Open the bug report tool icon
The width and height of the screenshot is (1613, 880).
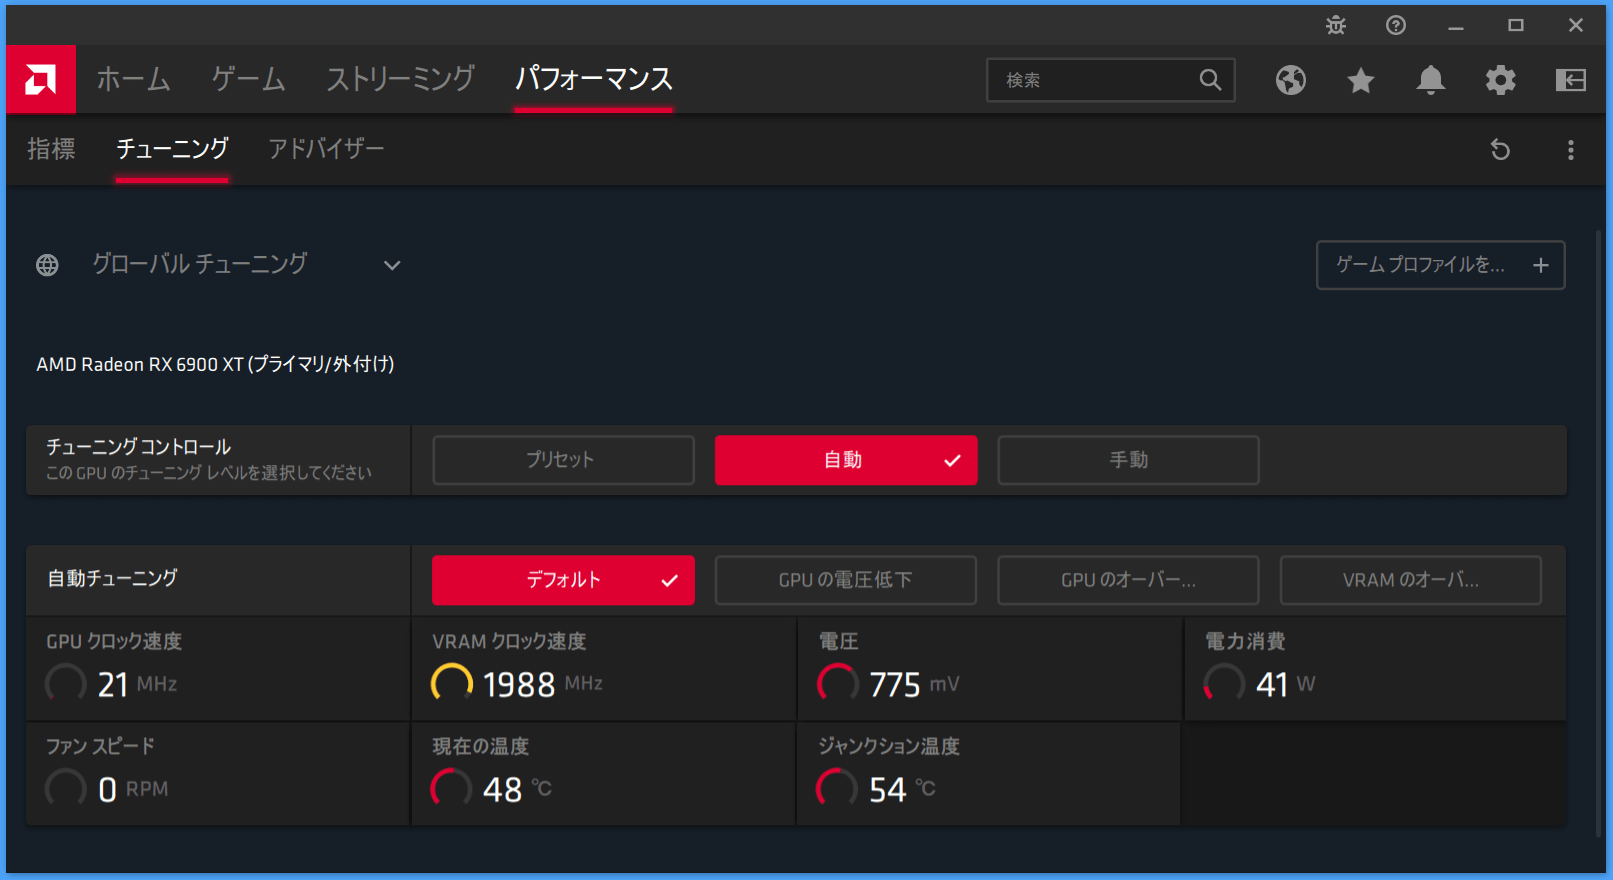tap(1336, 25)
